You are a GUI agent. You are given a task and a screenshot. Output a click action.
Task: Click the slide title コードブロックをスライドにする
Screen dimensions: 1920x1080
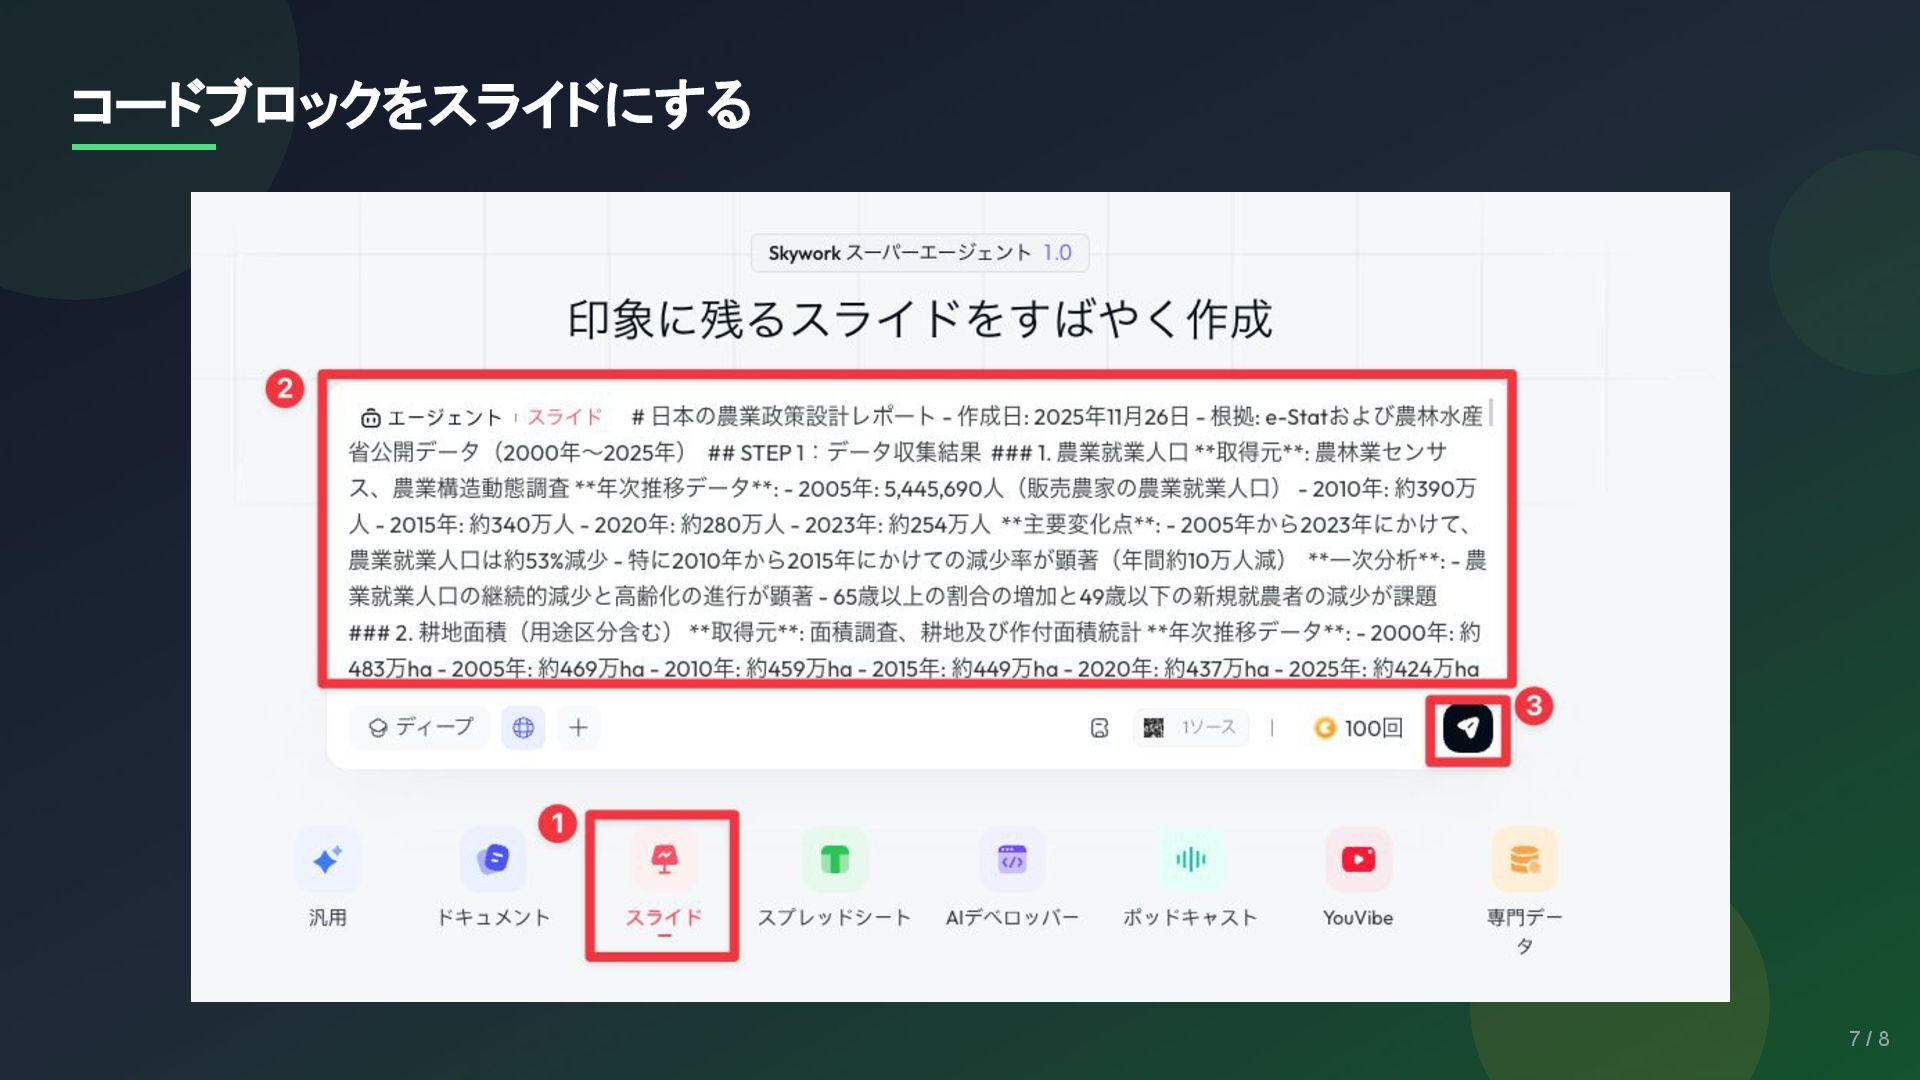[x=411, y=105]
